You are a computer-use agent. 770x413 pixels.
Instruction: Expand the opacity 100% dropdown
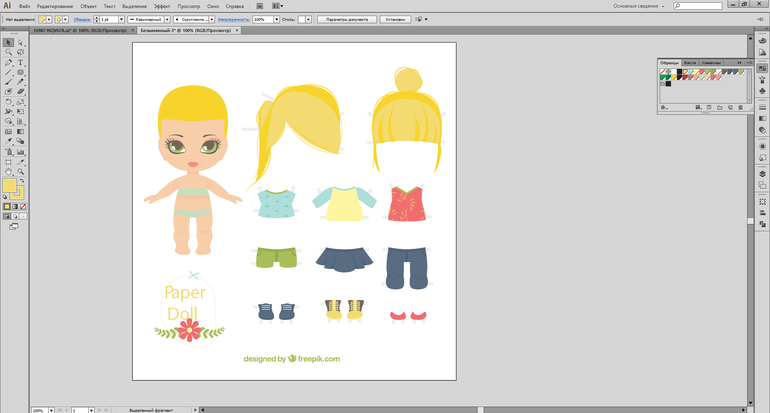tap(276, 19)
